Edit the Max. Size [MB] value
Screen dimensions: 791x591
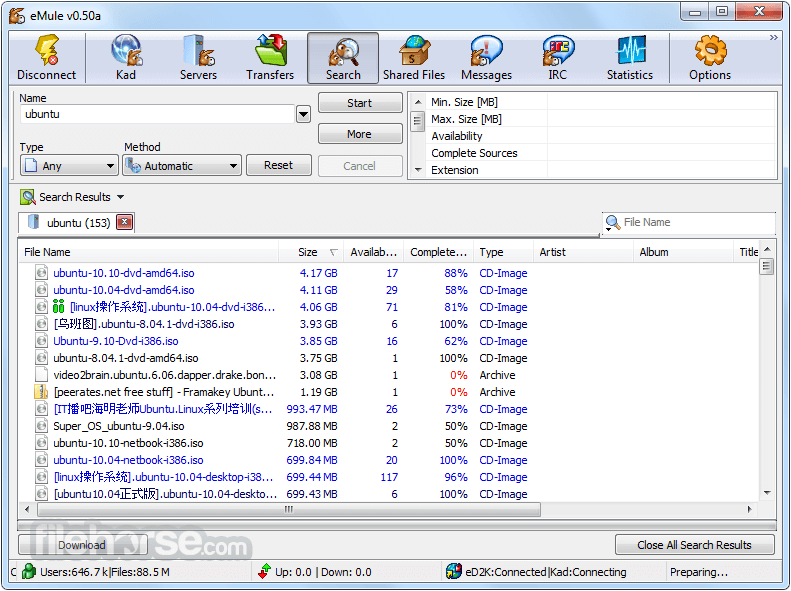(661, 120)
